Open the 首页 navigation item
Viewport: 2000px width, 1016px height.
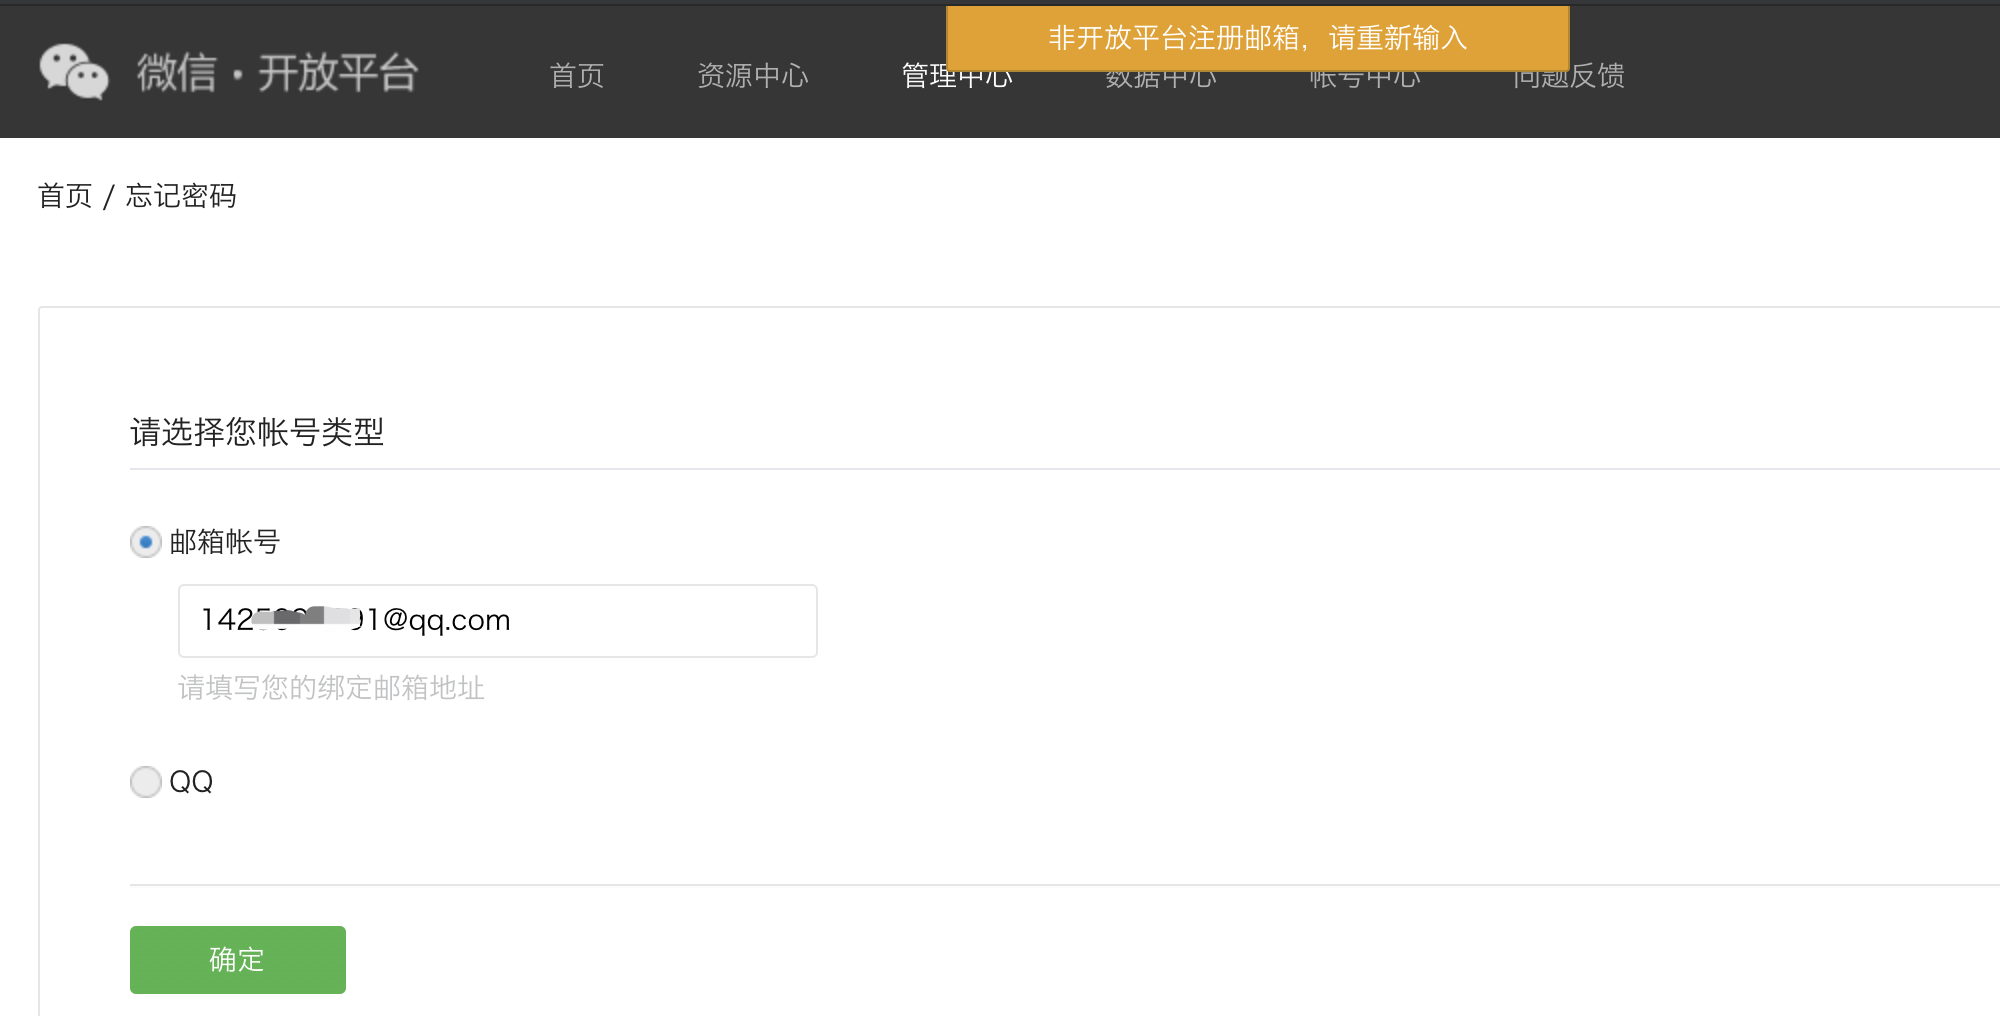[x=577, y=76]
